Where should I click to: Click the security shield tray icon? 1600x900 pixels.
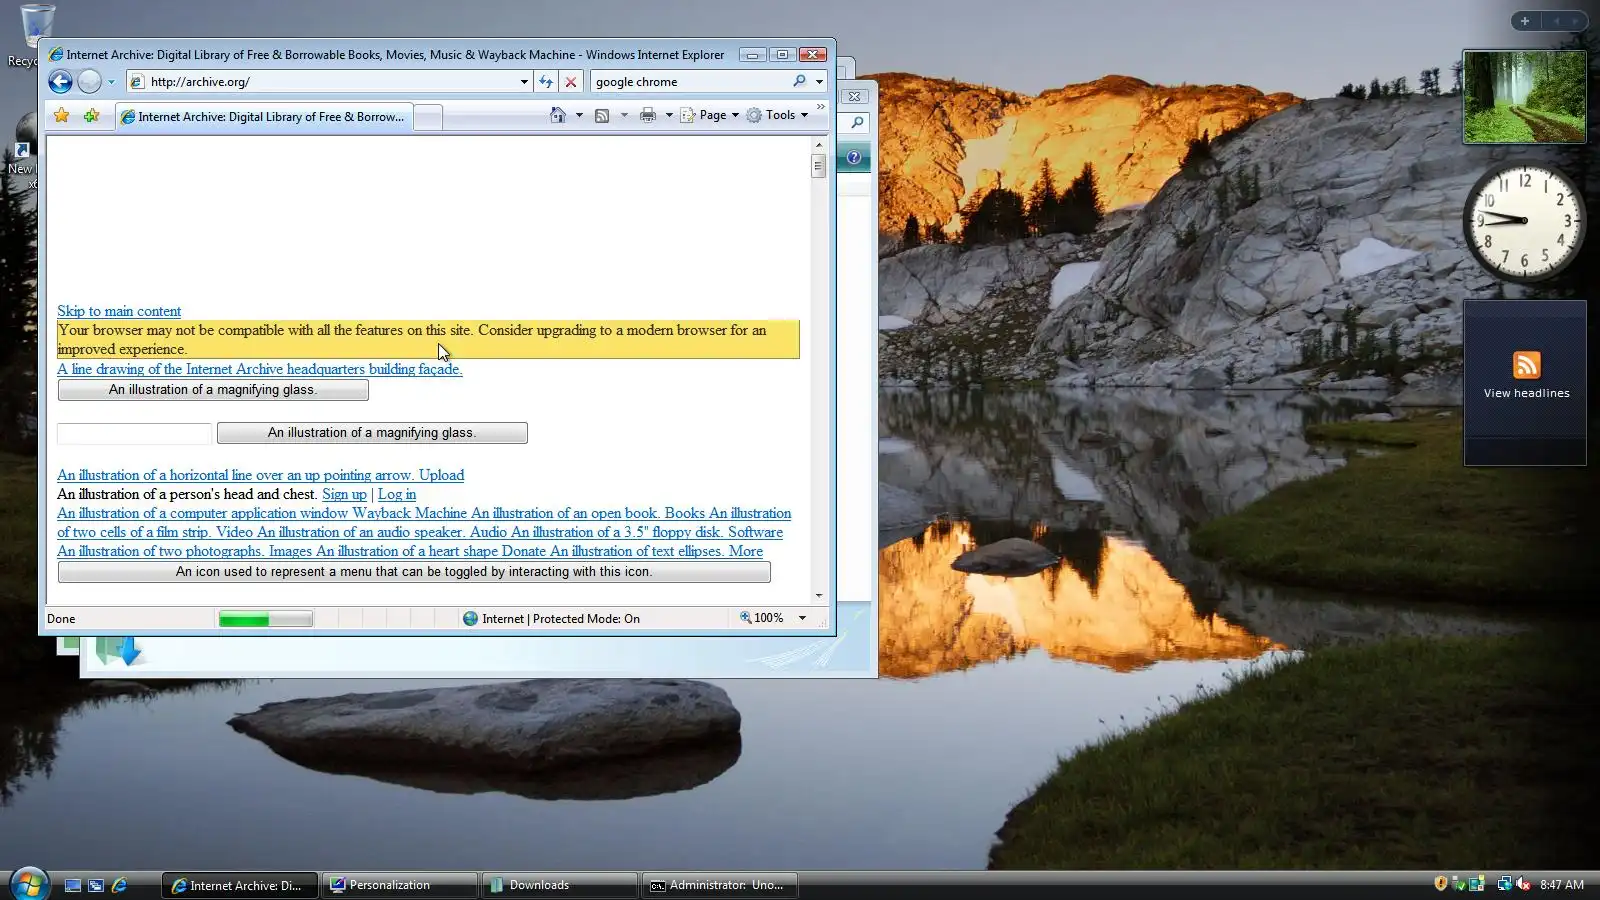[1441, 884]
